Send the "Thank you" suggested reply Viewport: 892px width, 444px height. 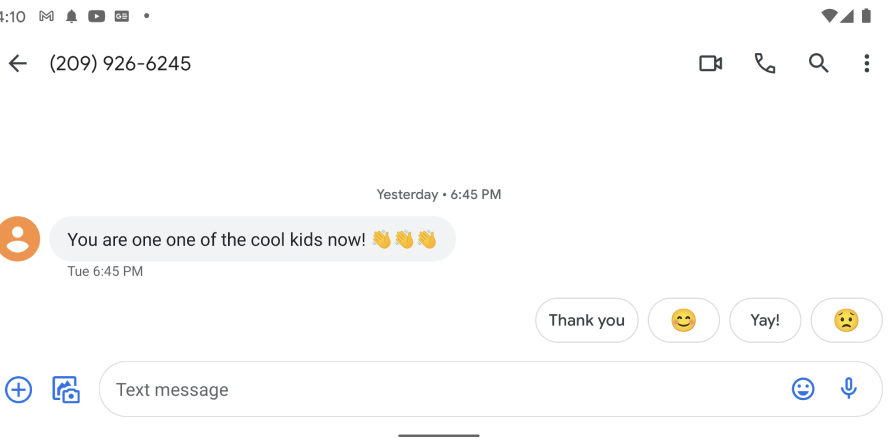pos(587,320)
